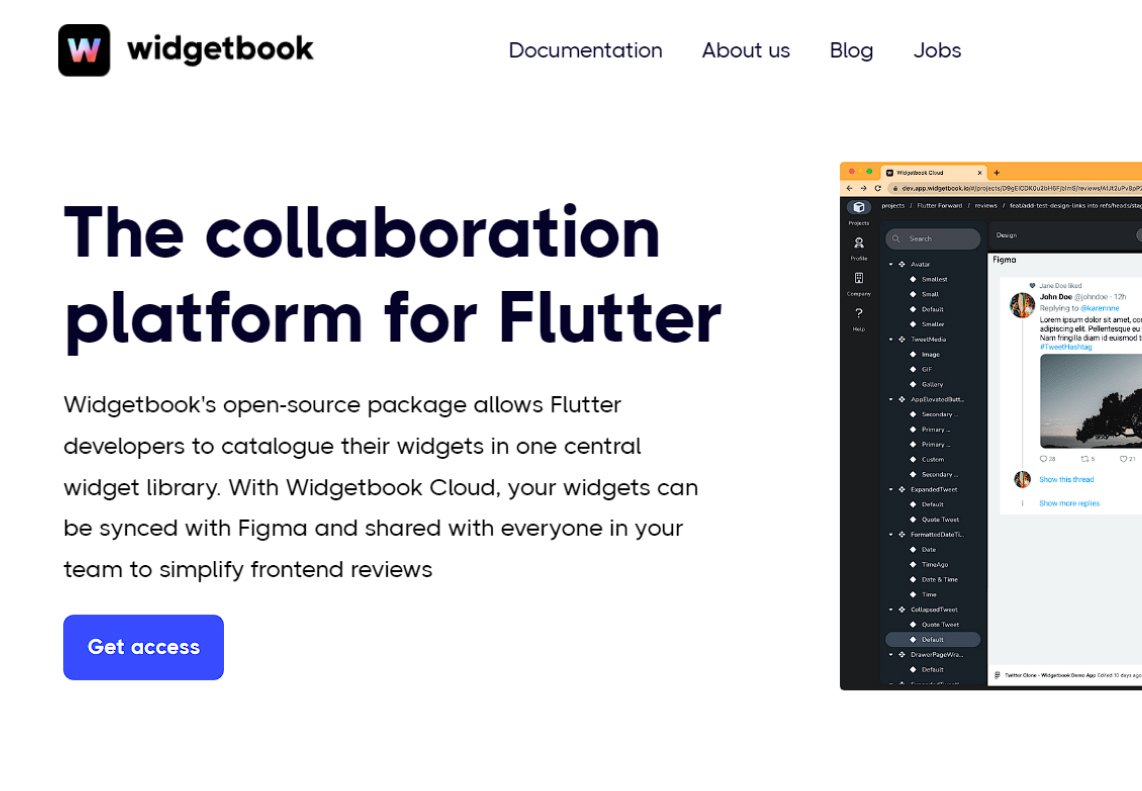1142x791 pixels.
Task: Click the browser forward arrow
Action: [x=864, y=188]
